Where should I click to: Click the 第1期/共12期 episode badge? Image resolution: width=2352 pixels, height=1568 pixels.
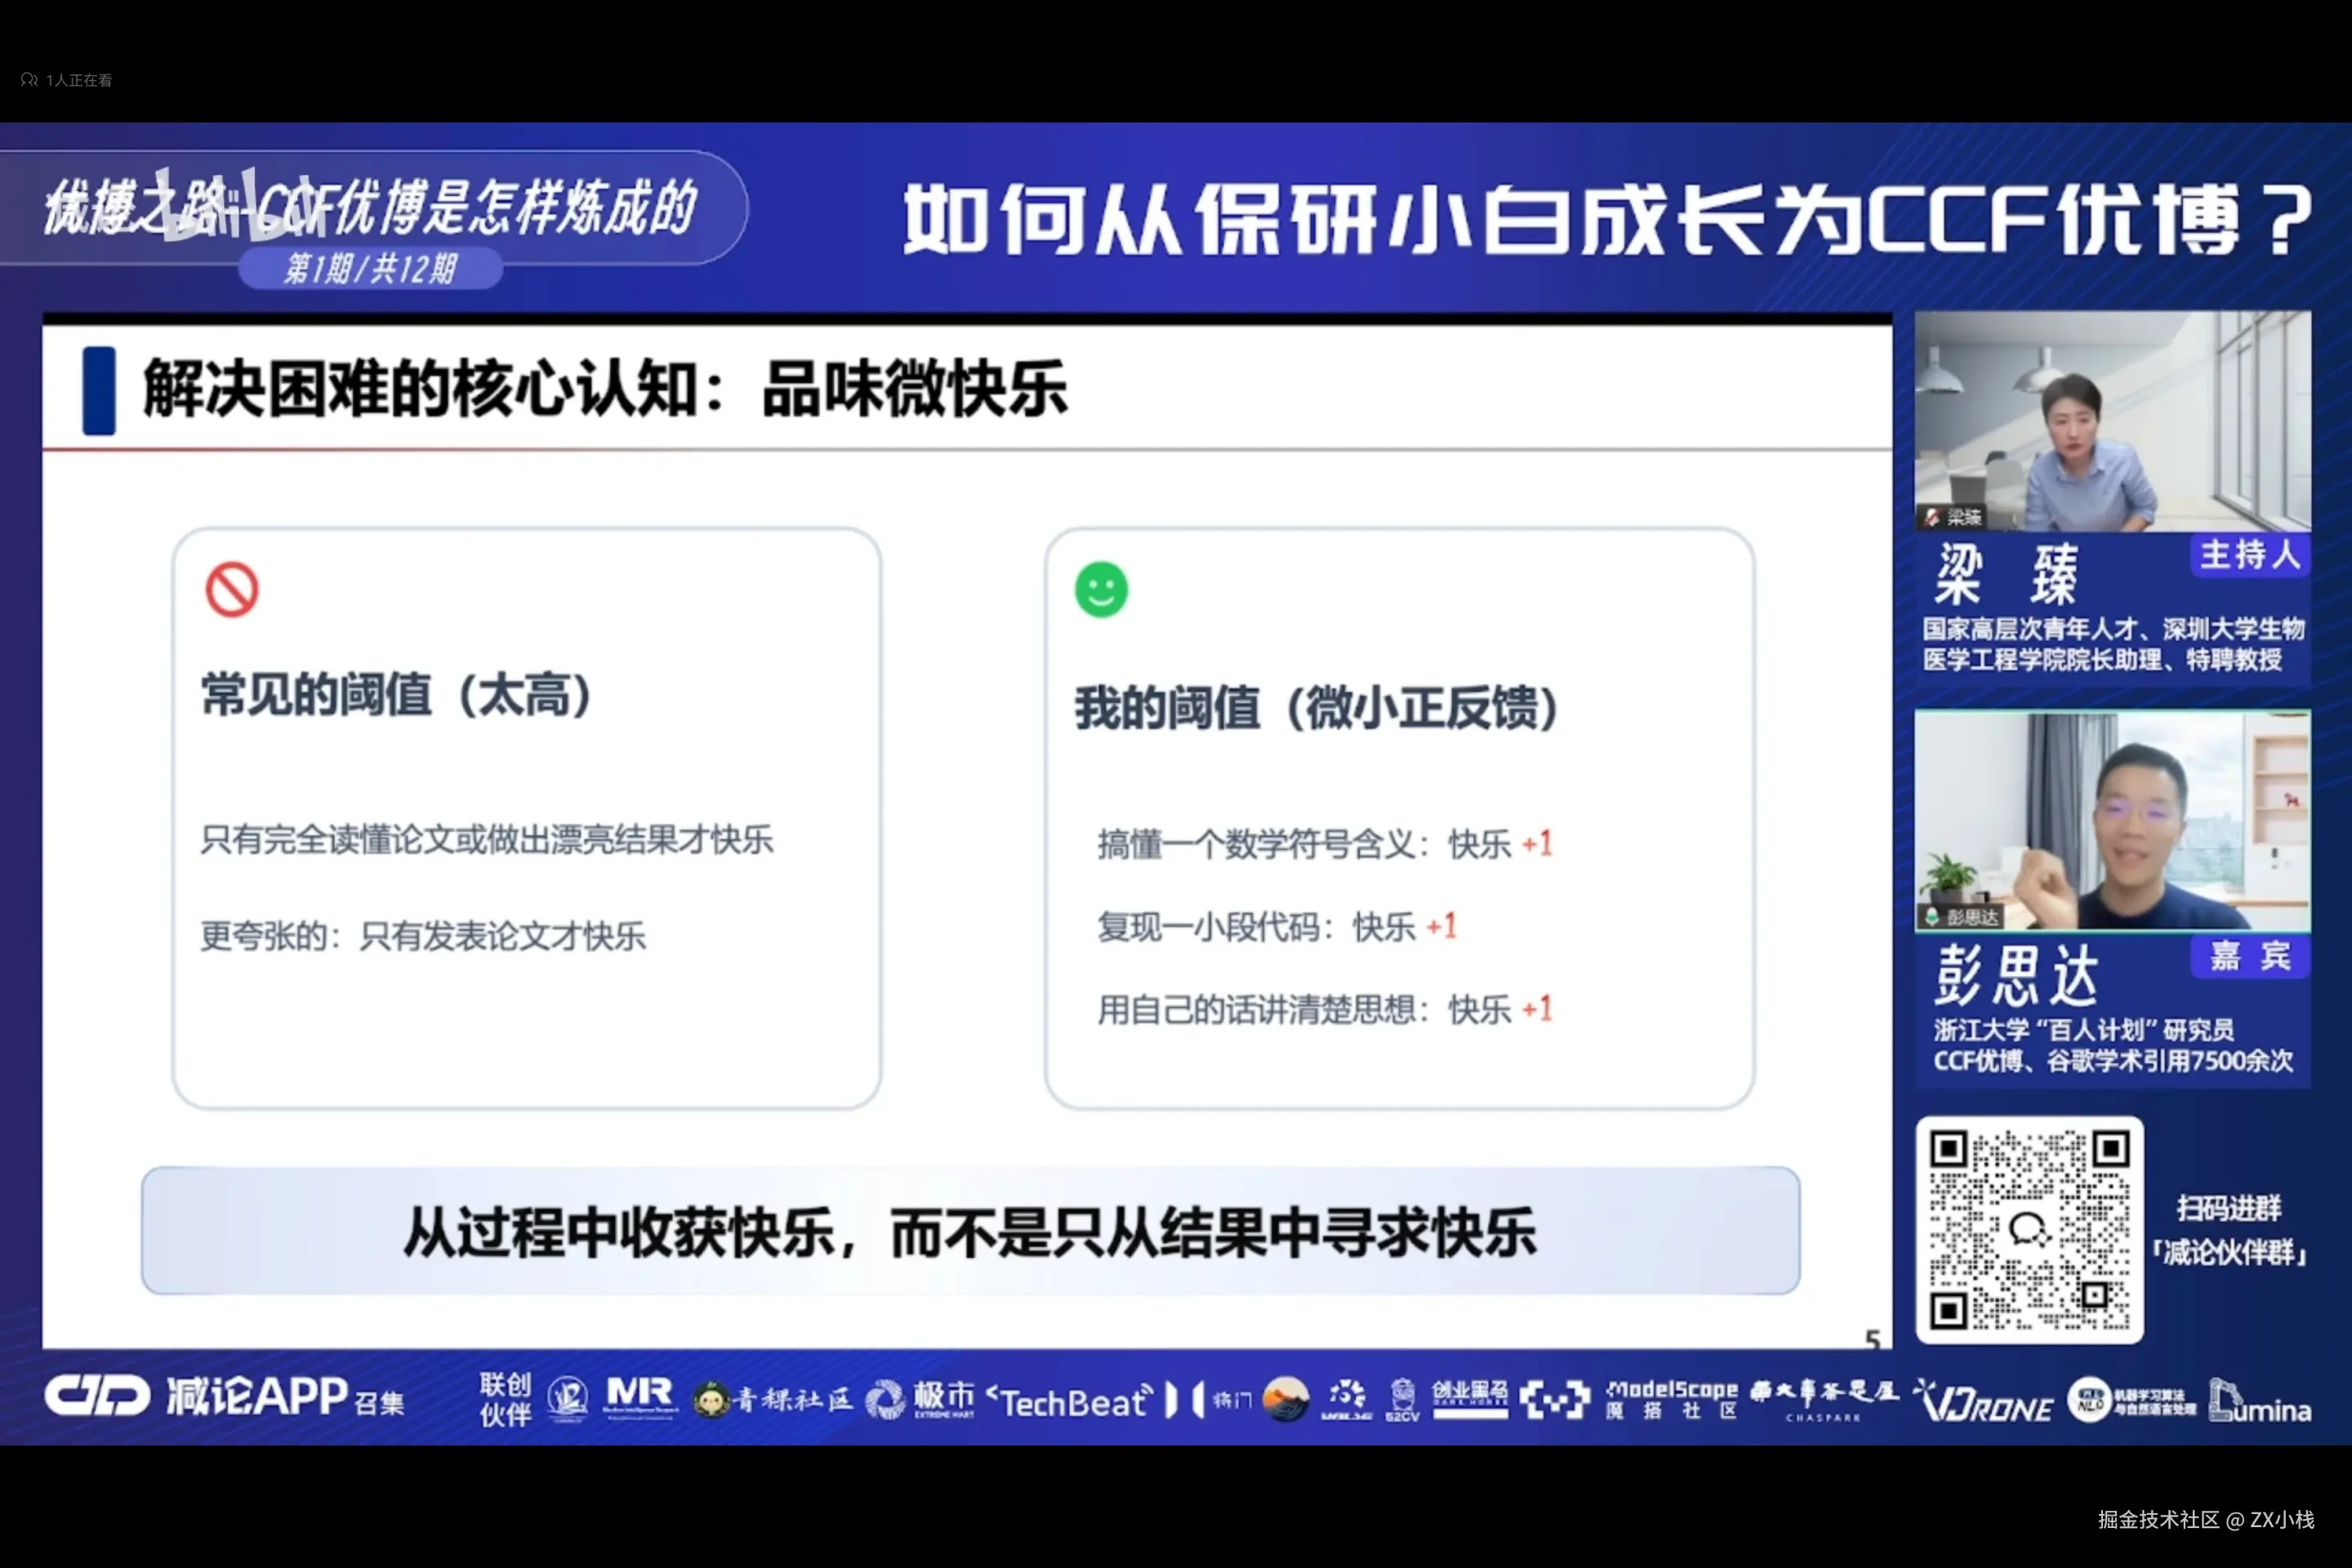pyautogui.click(x=370, y=268)
